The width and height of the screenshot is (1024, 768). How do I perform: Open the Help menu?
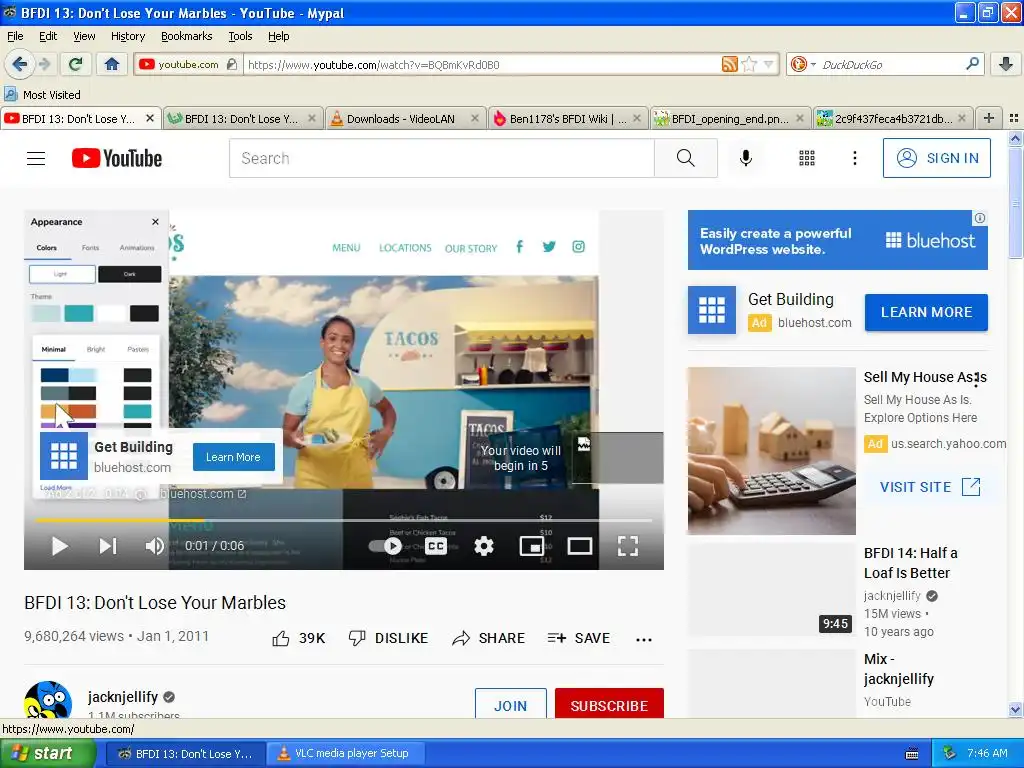[x=278, y=36]
